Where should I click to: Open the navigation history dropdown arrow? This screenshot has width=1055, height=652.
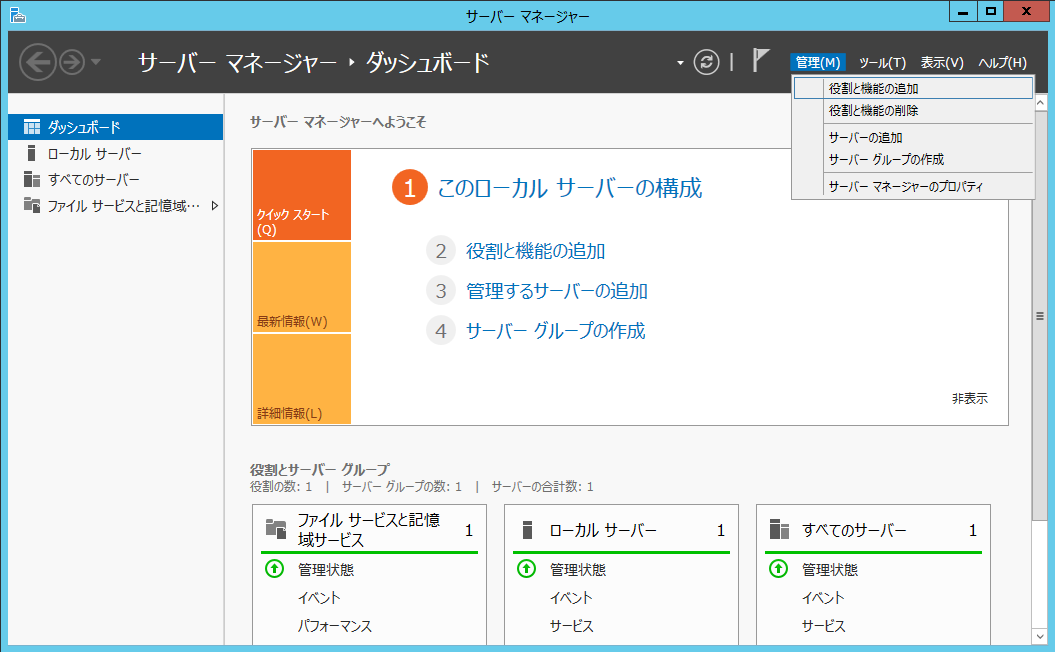(x=96, y=62)
